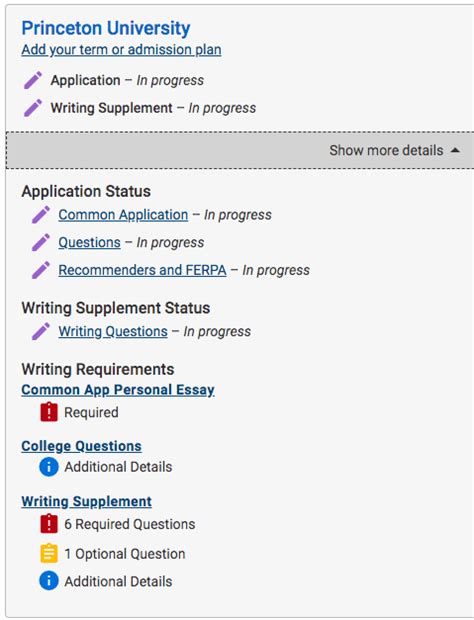Screen dimensions: 474x620
Task: Open College Questions link
Action: click(81, 446)
